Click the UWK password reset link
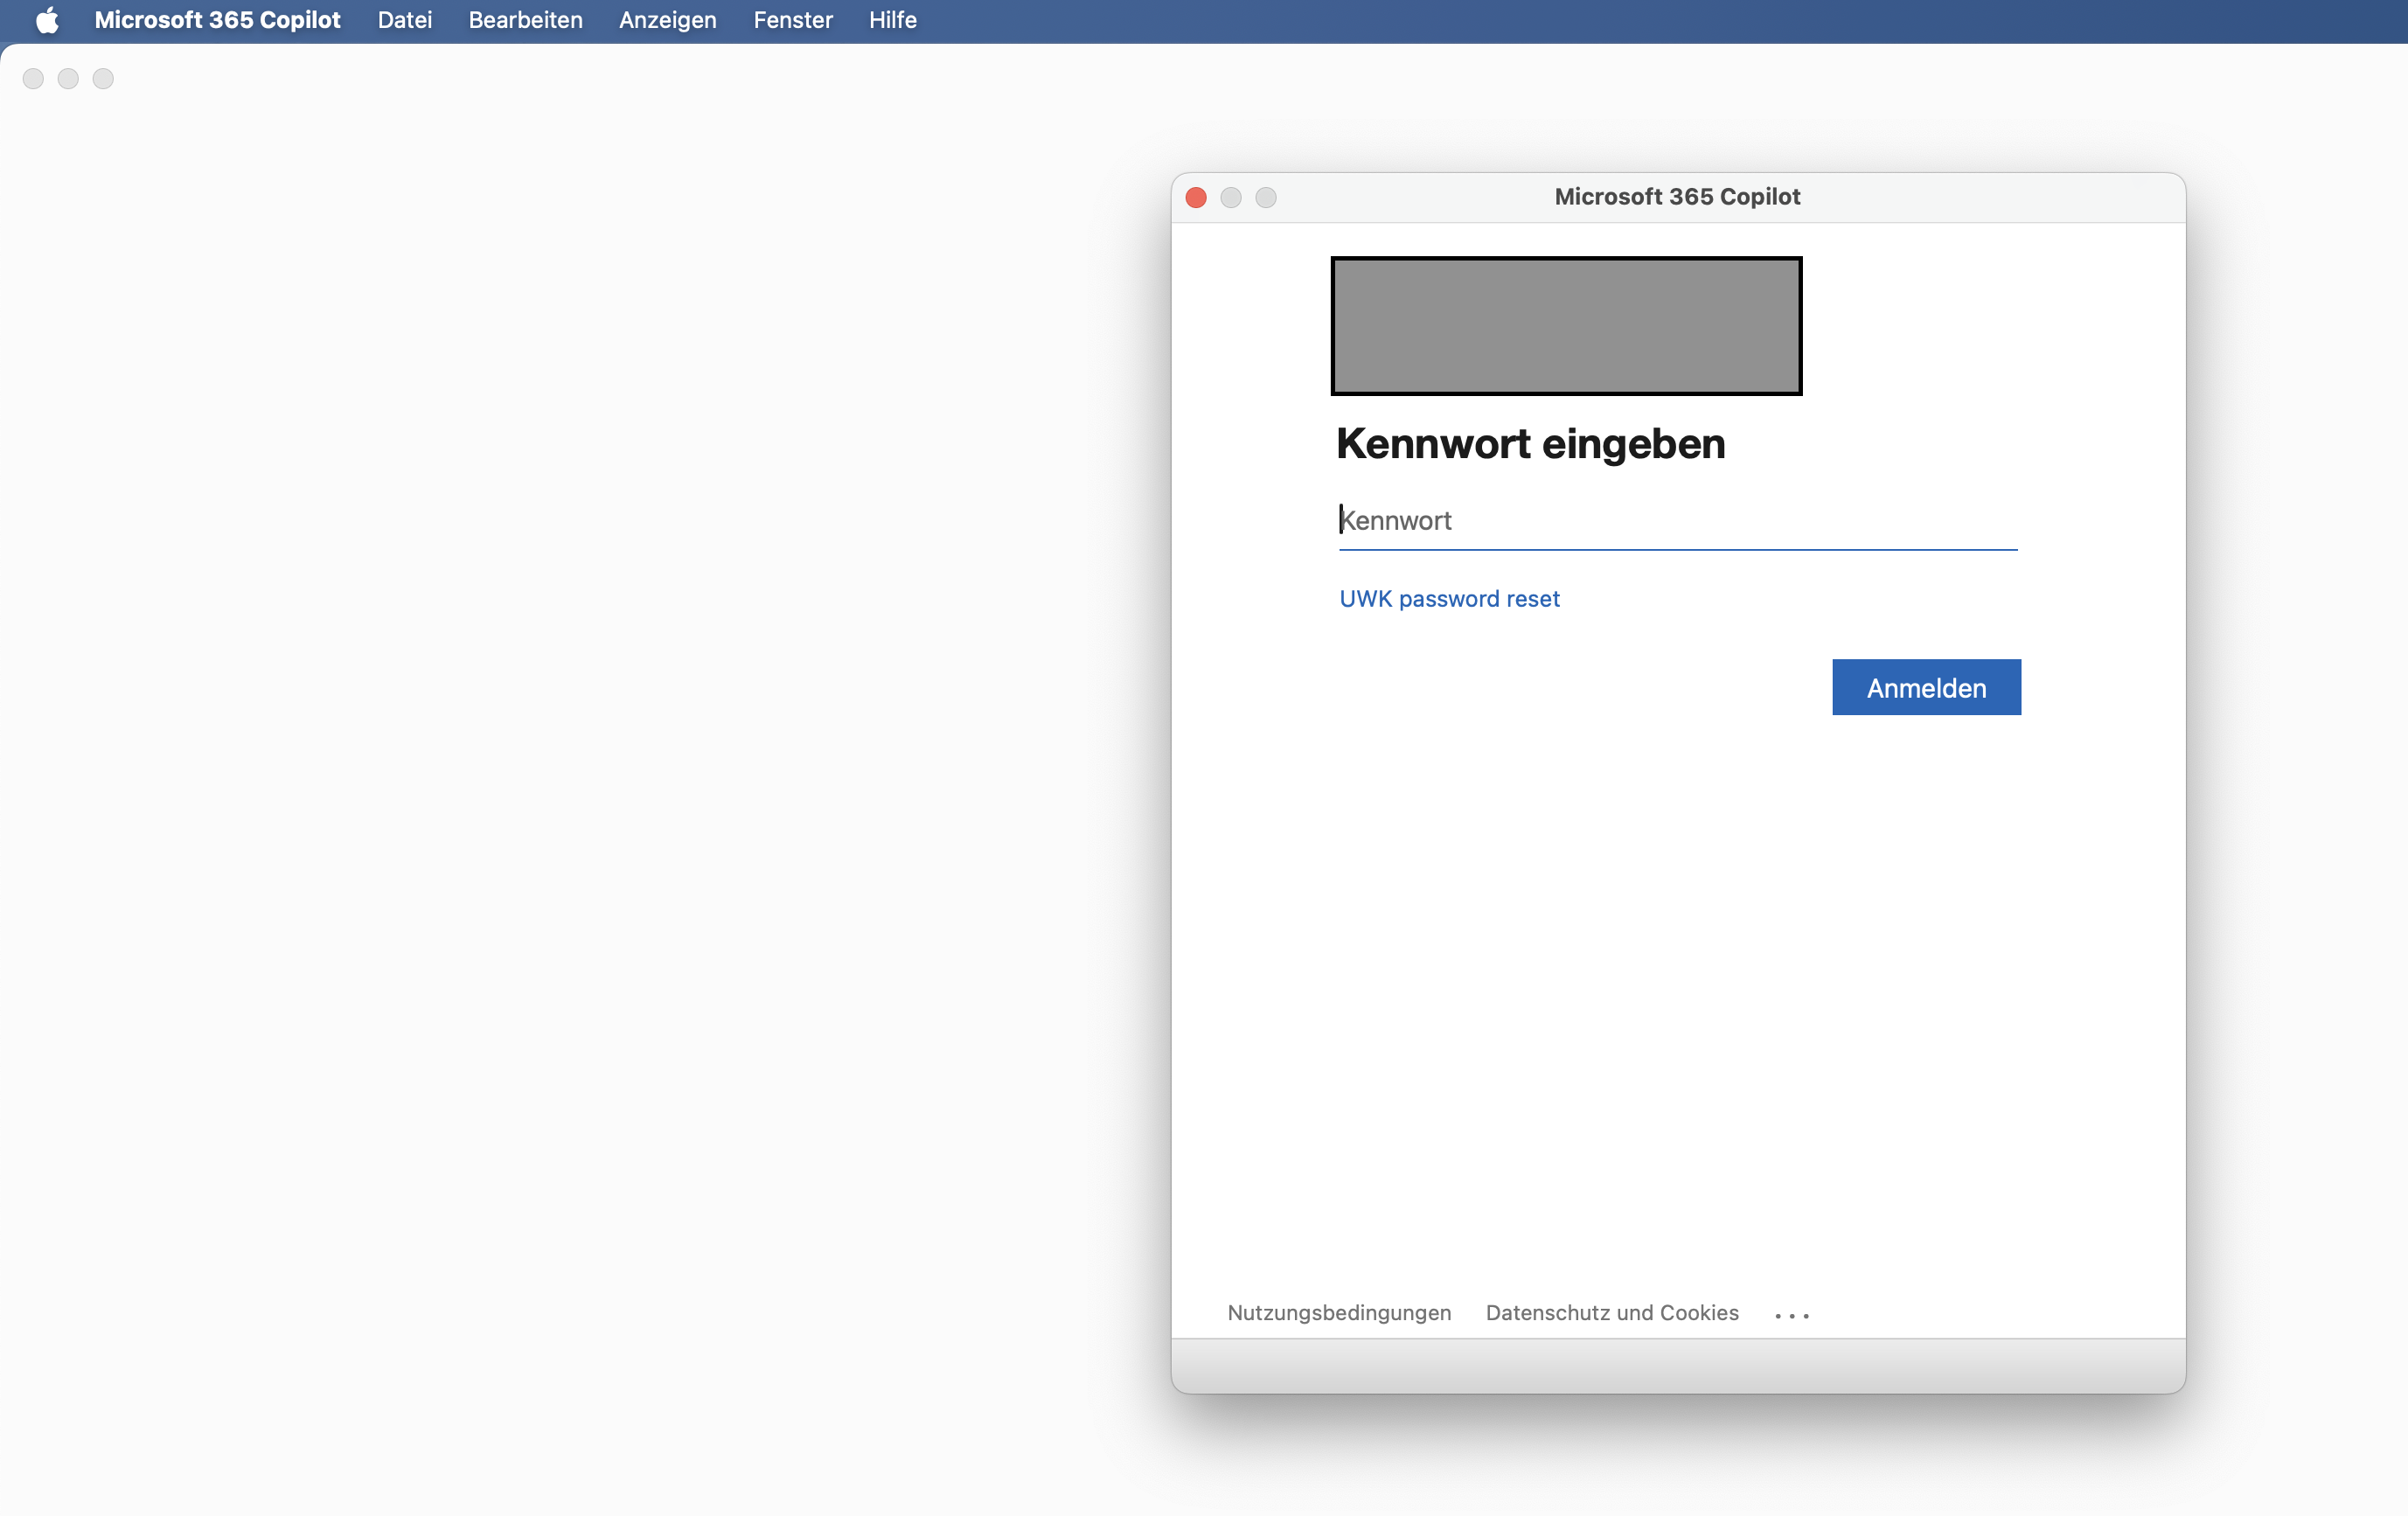 point(1449,598)
